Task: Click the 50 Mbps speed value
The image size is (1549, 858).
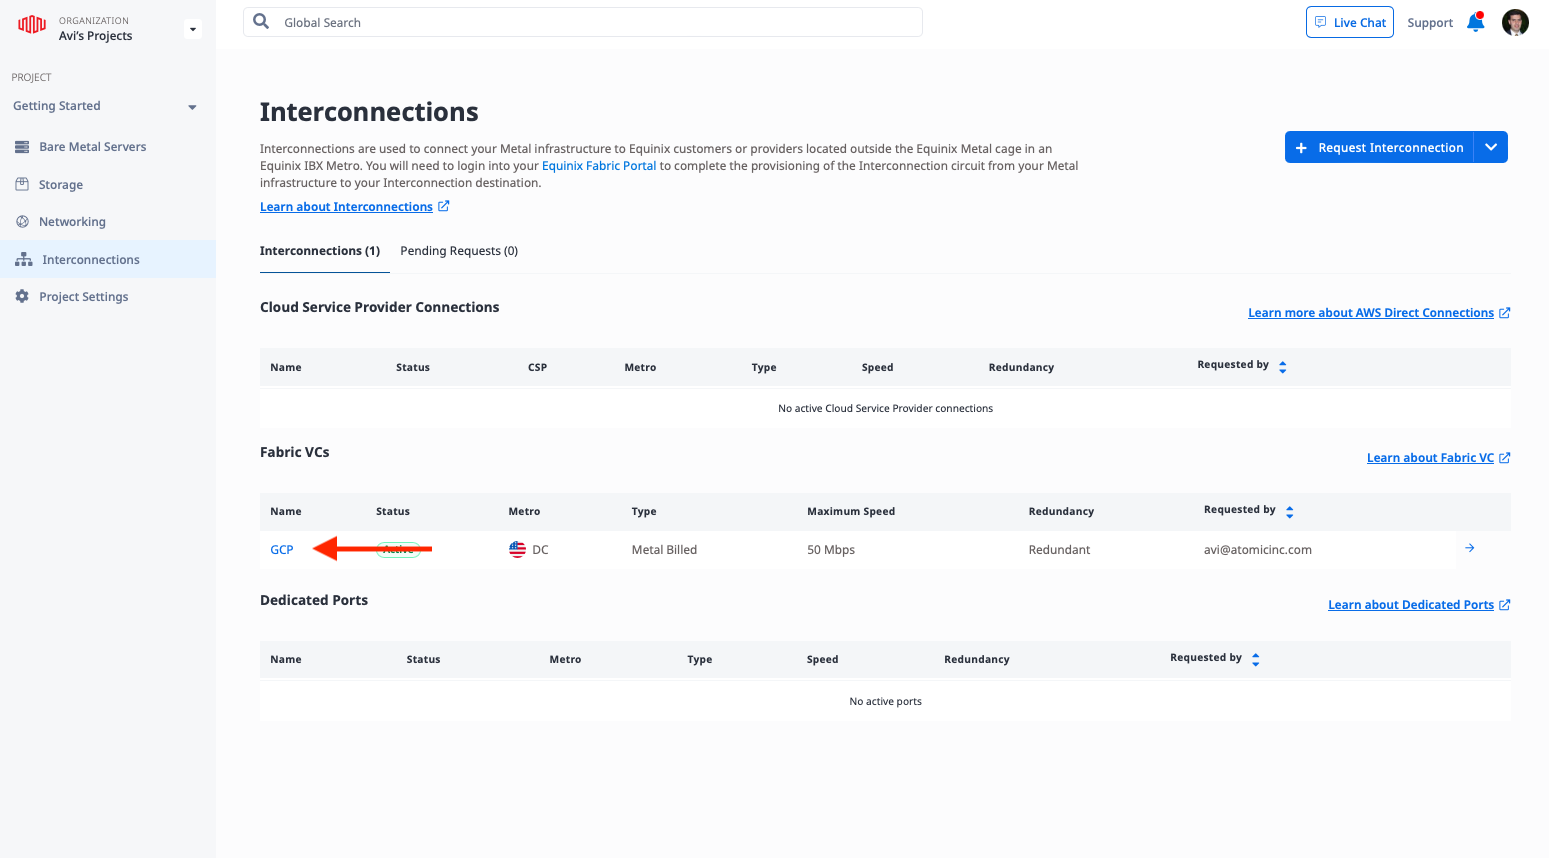Action: click(x=831, y=550)
